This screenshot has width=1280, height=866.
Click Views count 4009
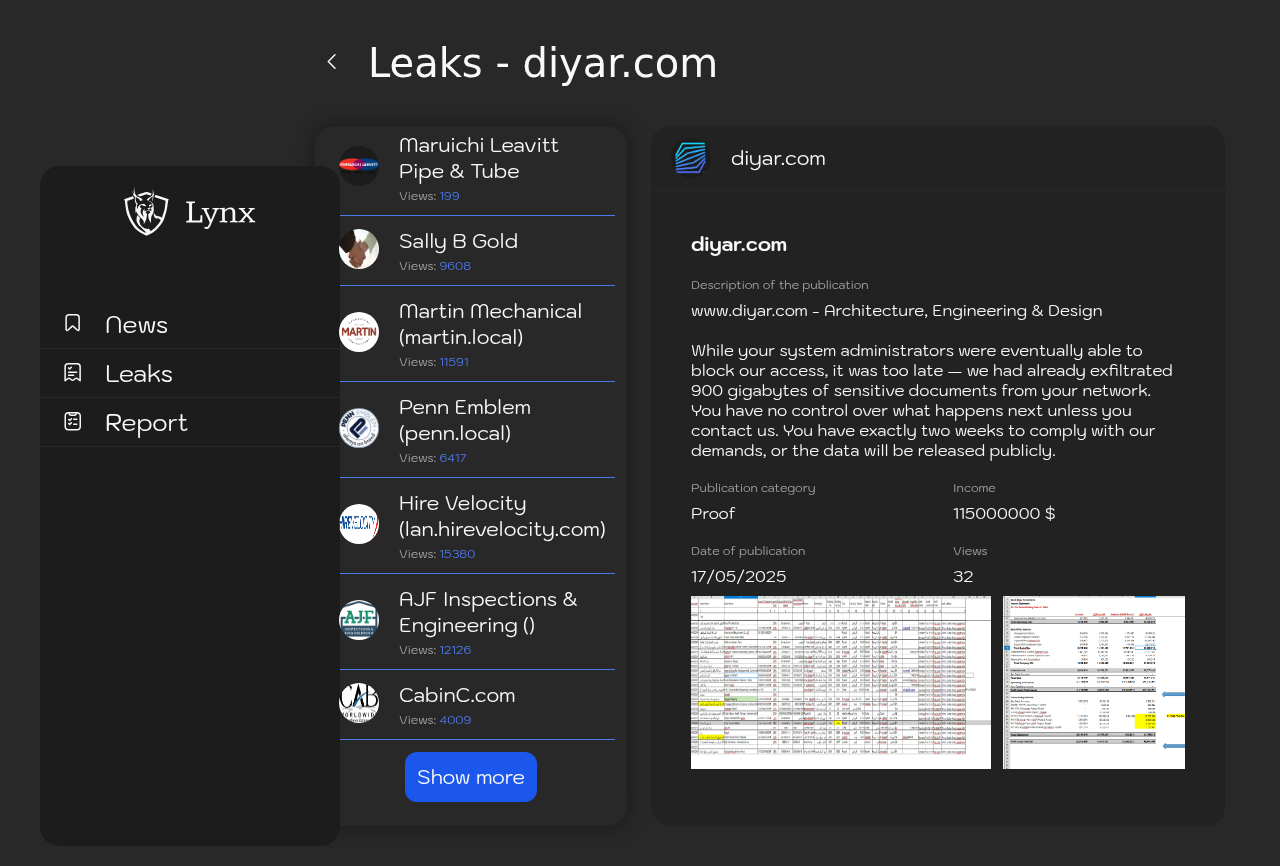455,720
